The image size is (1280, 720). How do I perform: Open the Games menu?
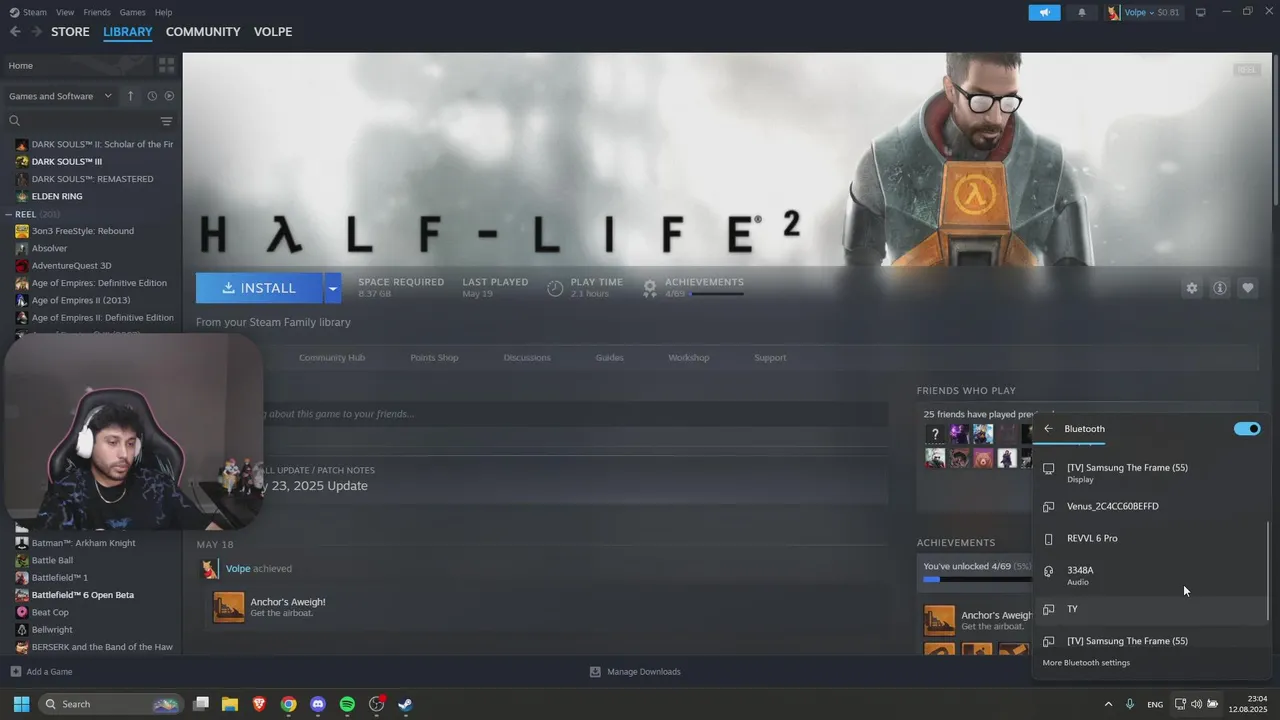pyautogui.click(x=132, y=12)
